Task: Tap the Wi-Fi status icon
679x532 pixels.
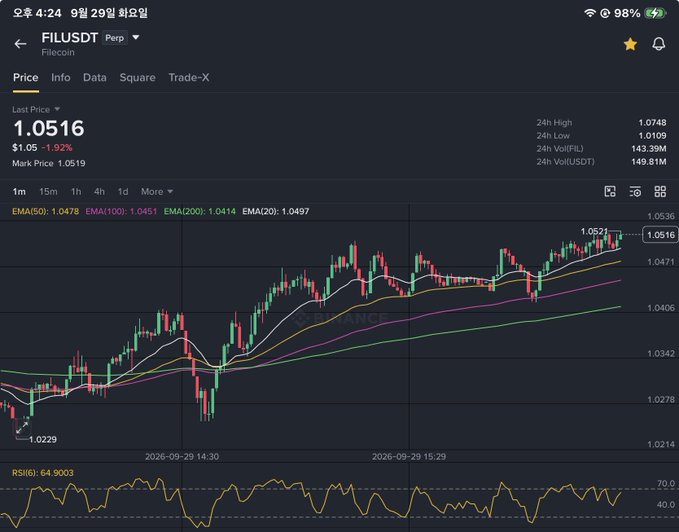Action: click(x=589, y=13)
